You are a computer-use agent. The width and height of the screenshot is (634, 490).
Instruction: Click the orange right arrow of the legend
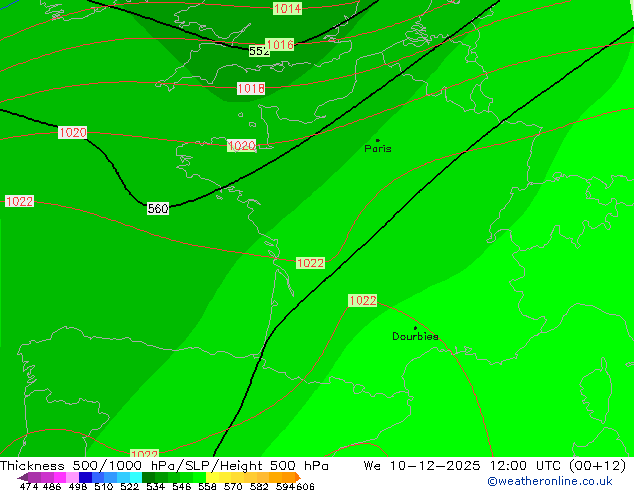[298, 477]
